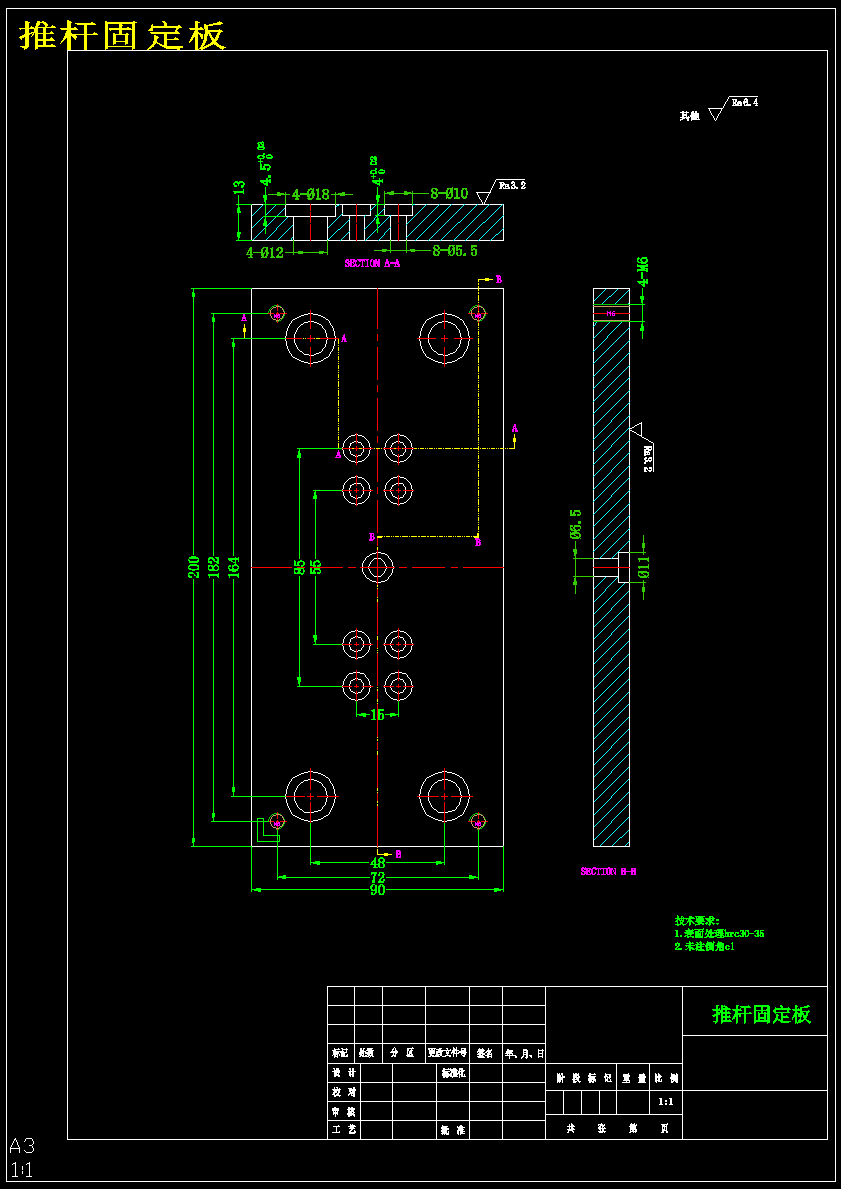Select the SECTION B-B label

point(608,872)
